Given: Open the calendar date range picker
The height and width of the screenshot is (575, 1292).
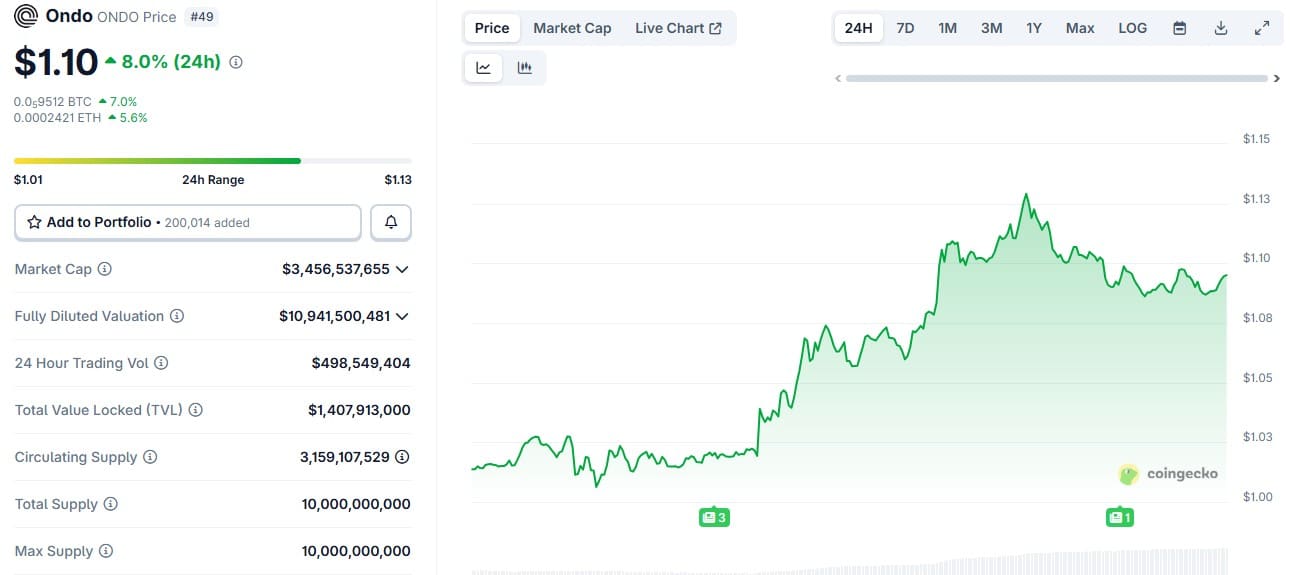Looking at the screenshot, I should tap(1179, 28).
